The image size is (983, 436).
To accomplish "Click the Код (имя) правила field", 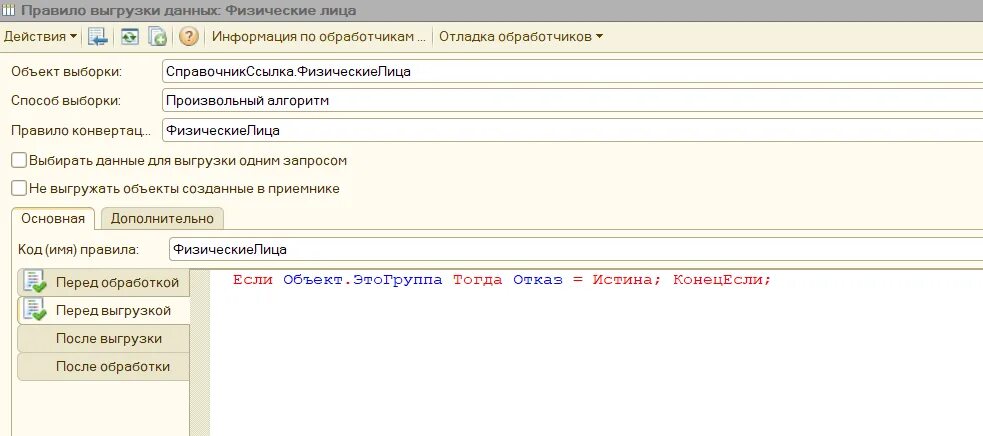I will 576,249.
